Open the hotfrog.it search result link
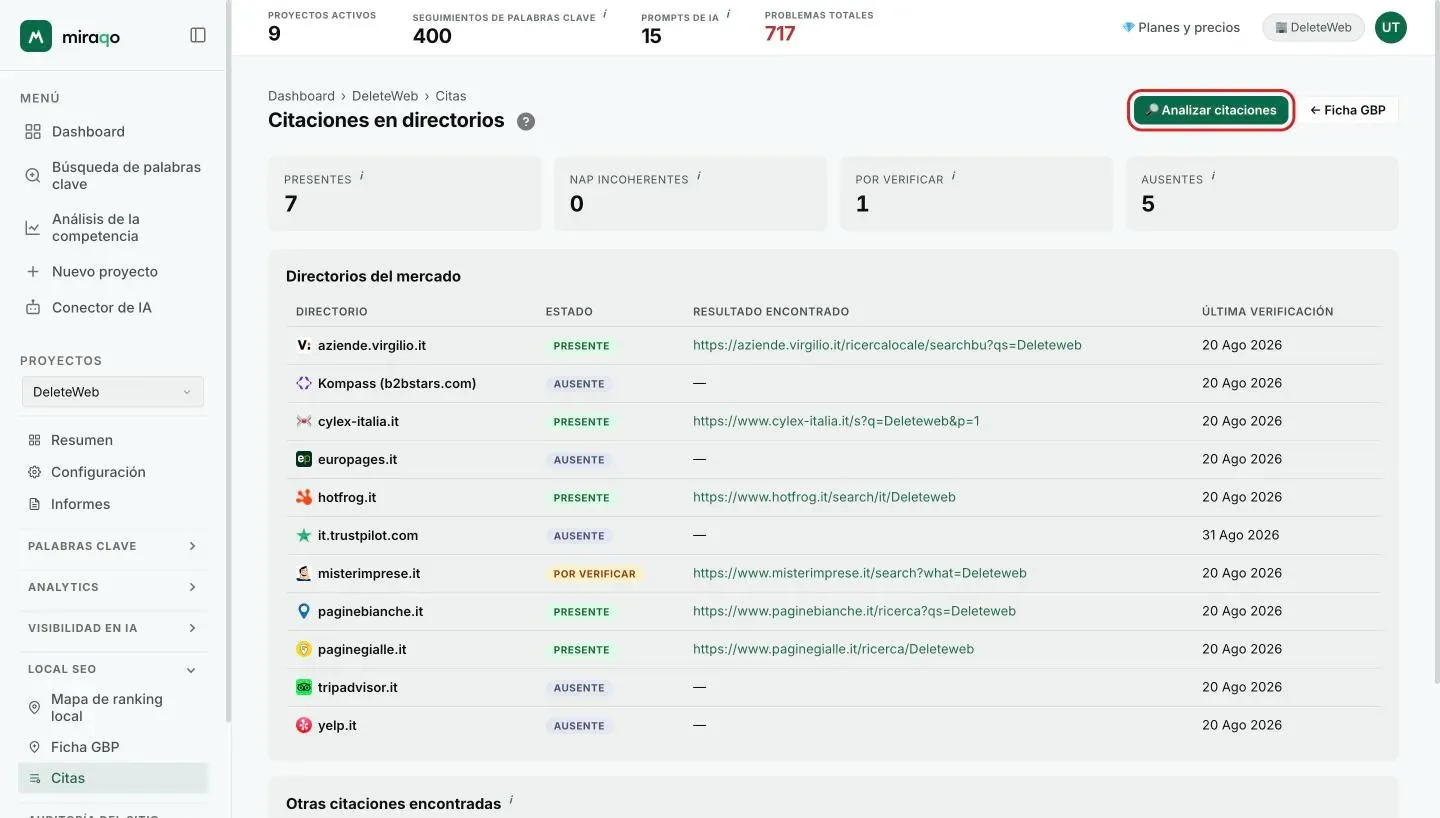The image size is (1440, 818). (824, 497)
